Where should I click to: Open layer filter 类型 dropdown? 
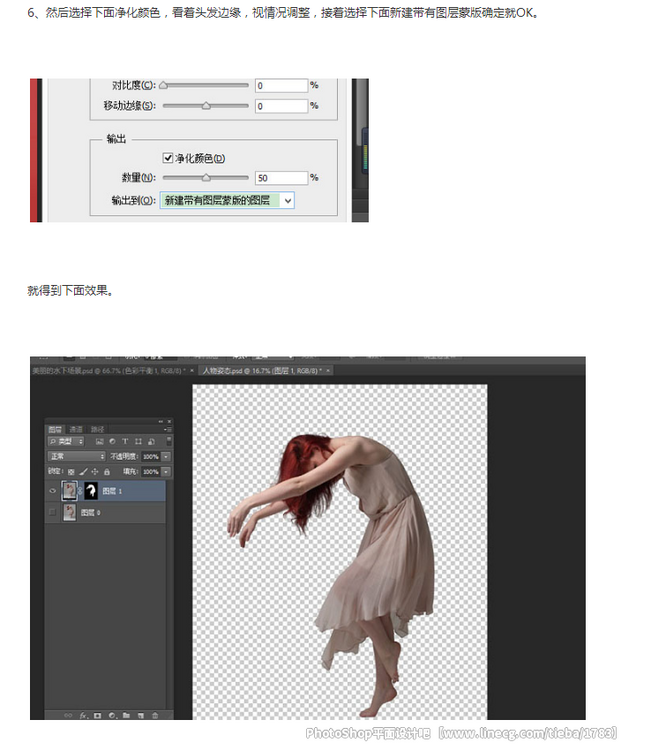pyautogui.click(x=66, y=441)
